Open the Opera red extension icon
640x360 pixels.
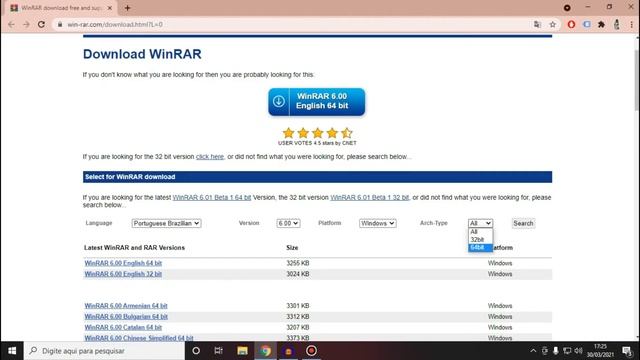571,24
